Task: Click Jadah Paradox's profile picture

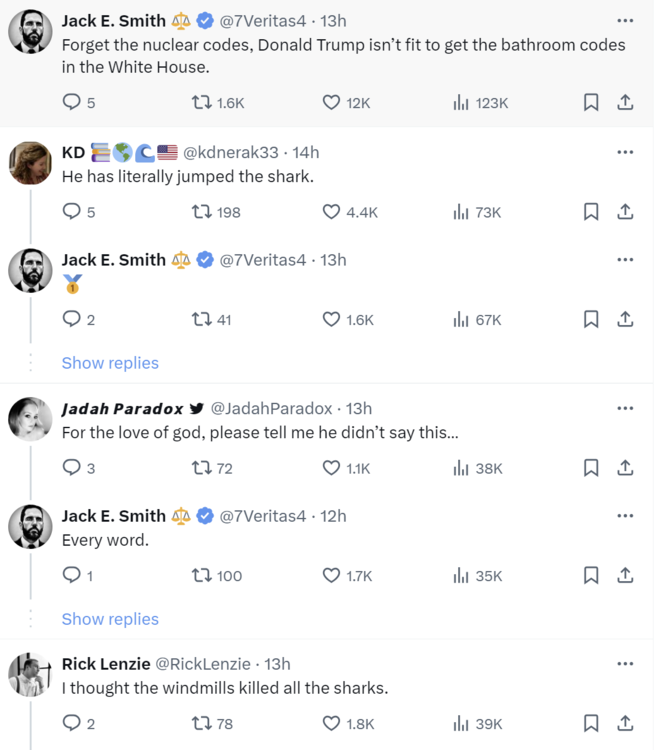Action: pyautogui.click(x=30, y=420)
